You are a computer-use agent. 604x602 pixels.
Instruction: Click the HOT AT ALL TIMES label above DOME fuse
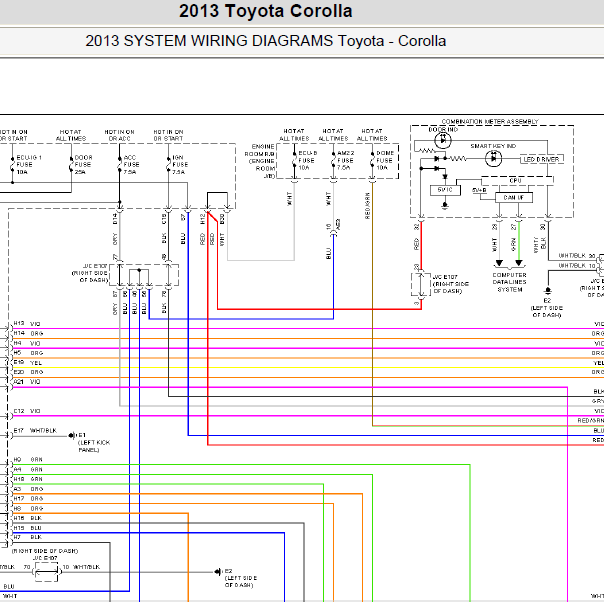(x=372, y=135)
